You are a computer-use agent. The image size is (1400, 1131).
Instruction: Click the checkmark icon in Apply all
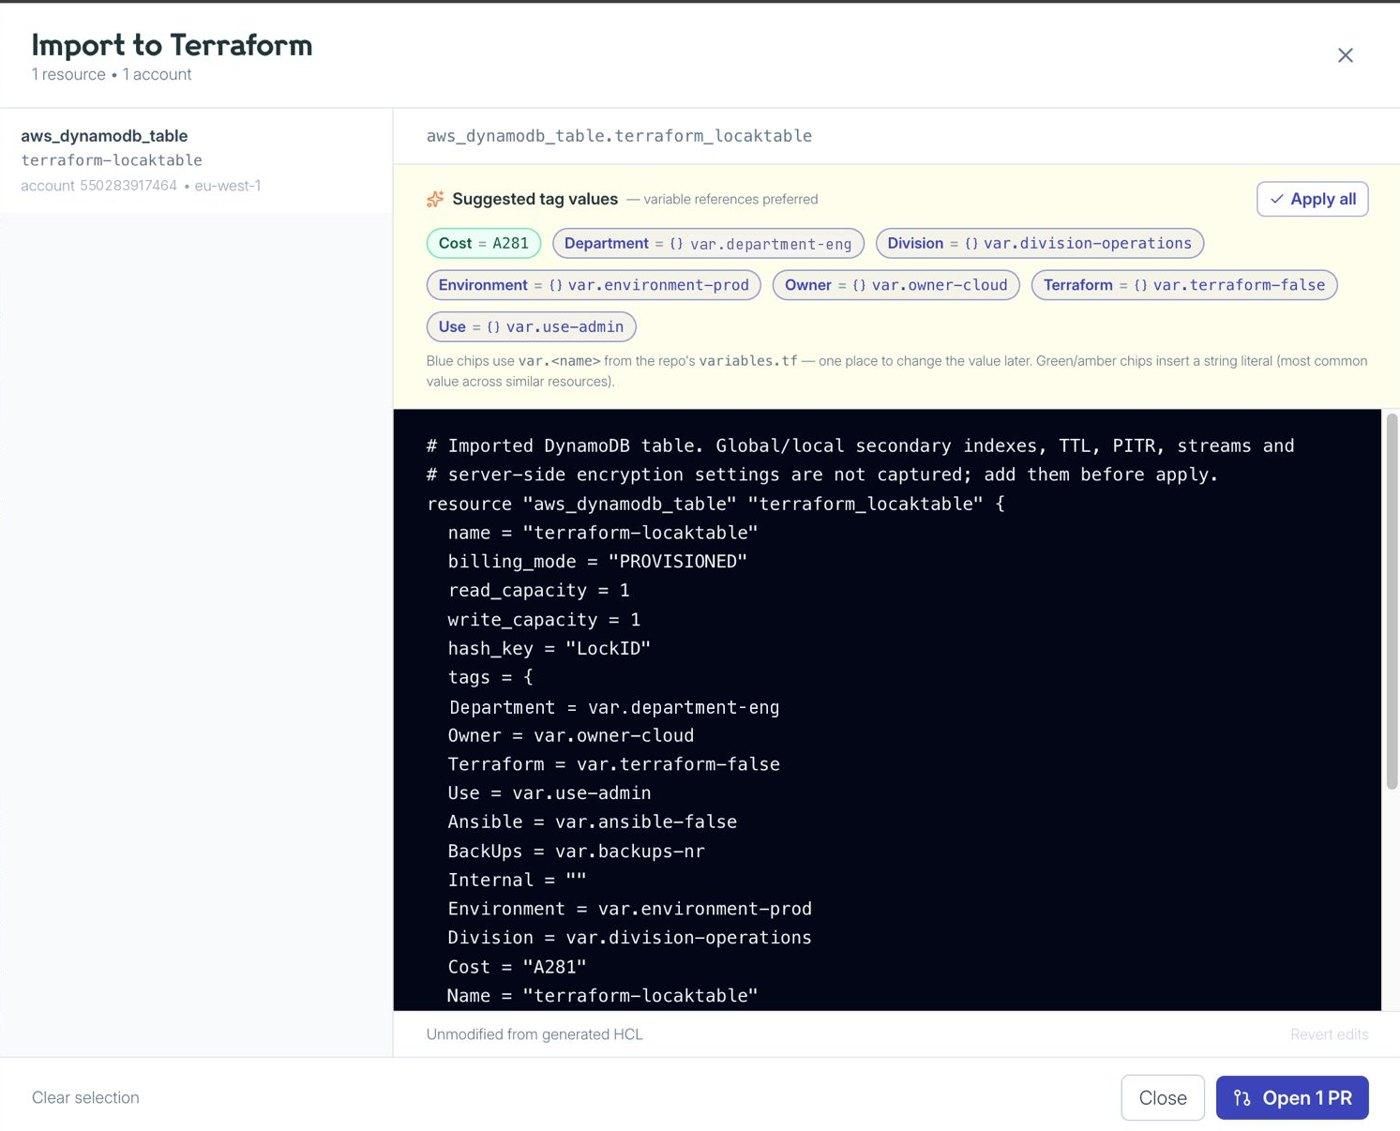coord(1277,199)
